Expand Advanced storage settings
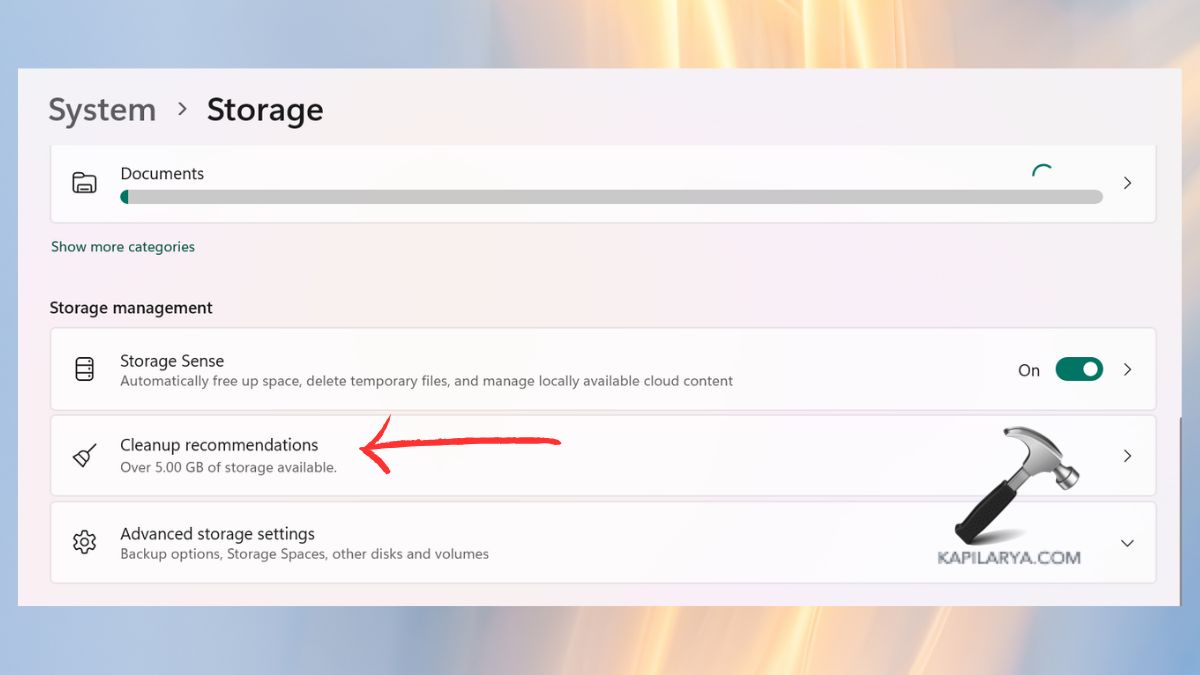 coord(1127,542)
